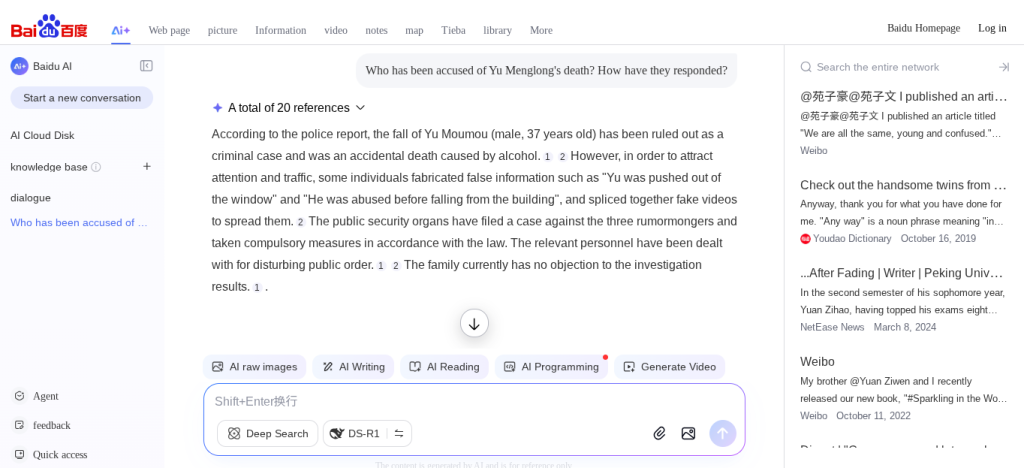Click the knowledge base info icon
Screen dimensions: 1024x468
[96, 167]
